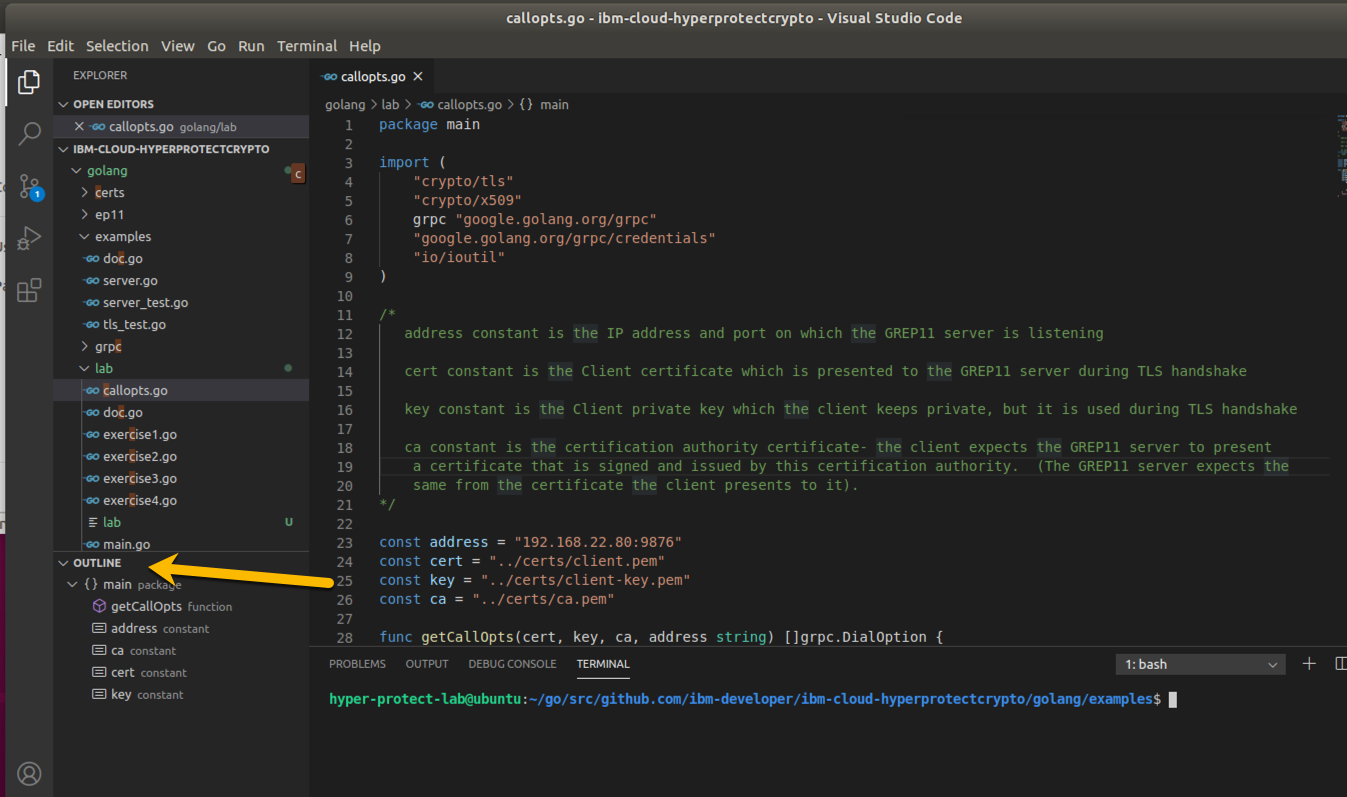Add a new terminal with plus icon

(x=1308, y=664)
